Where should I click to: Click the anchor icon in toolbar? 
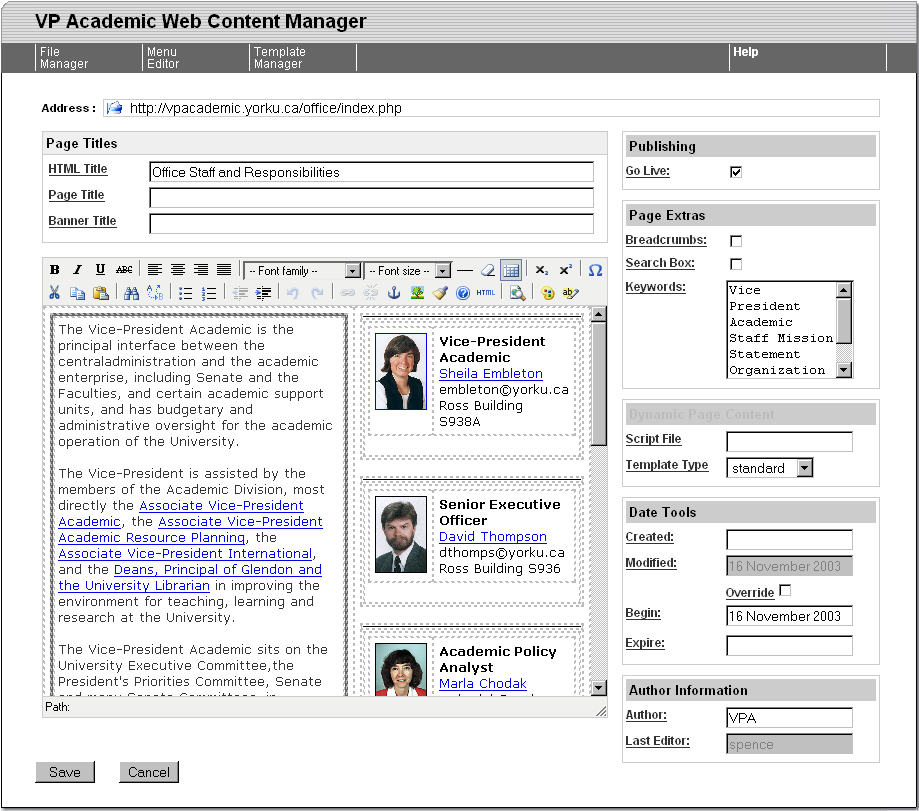(x=394, y=293)
